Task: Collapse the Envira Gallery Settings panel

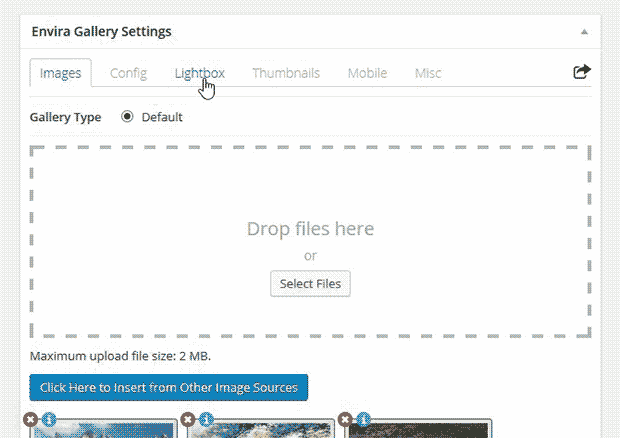Action: click(583, 32)
